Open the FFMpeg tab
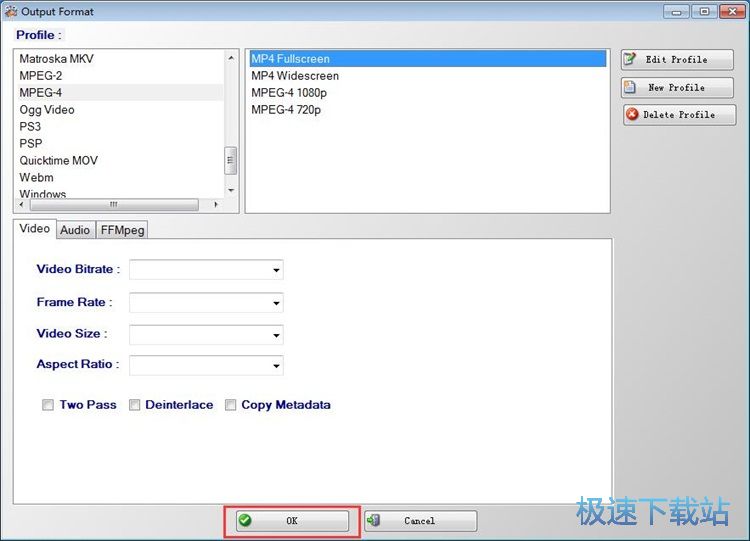This screenshot has height=541, width=750. [x=122, y=230]
